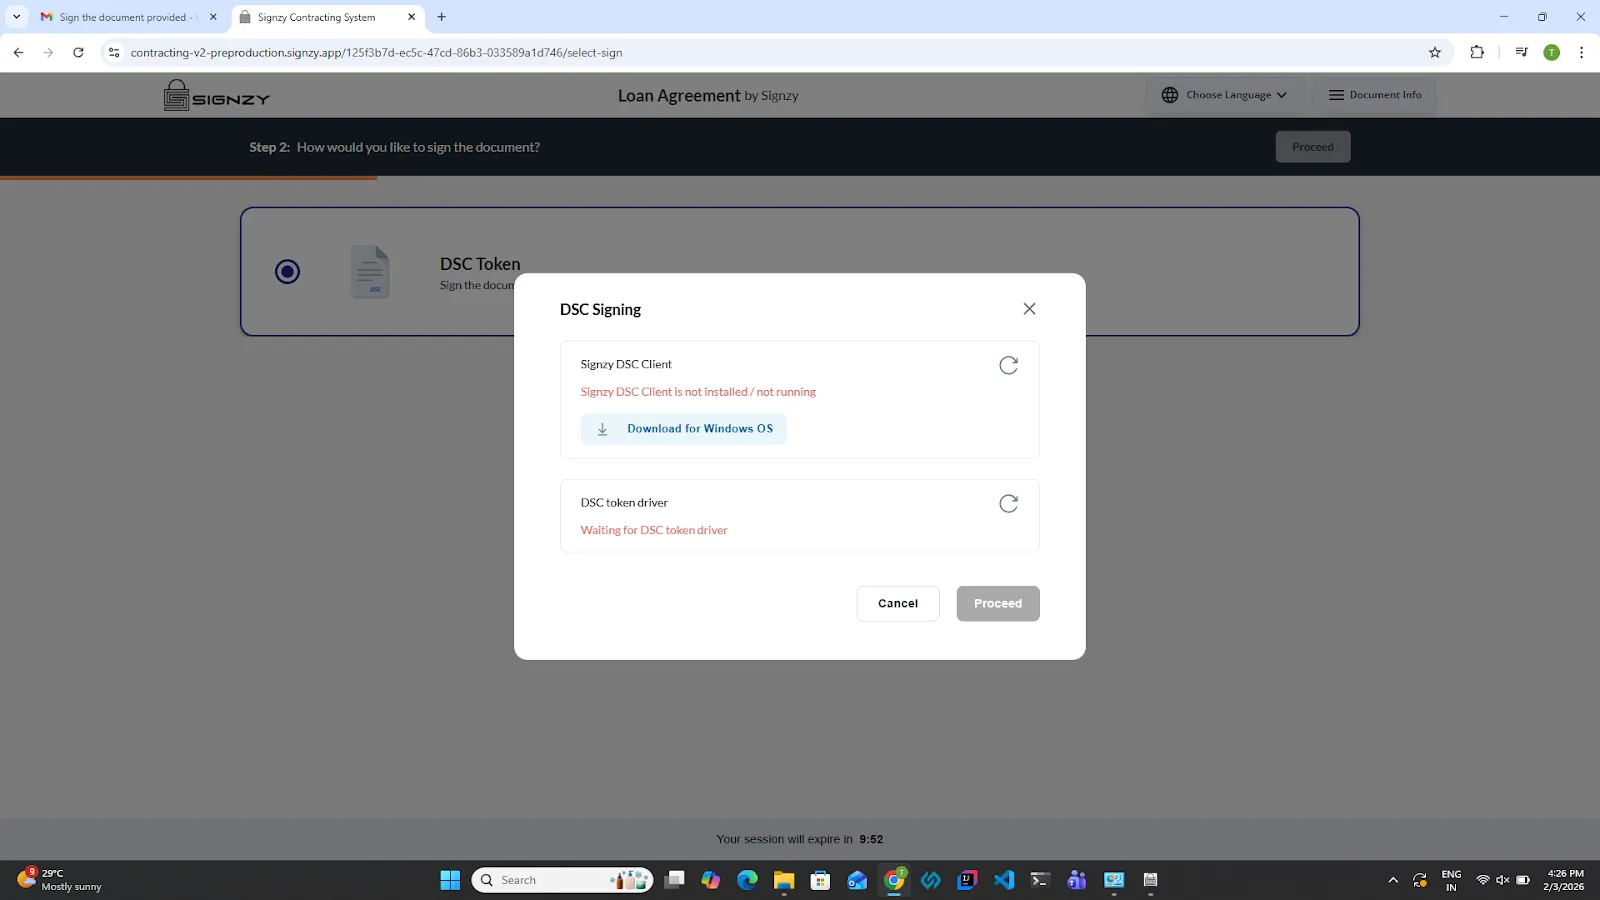1600x900 pixels.
Task: Click the Proceed button in the Step 2 bar
Action: point(1313,147)
